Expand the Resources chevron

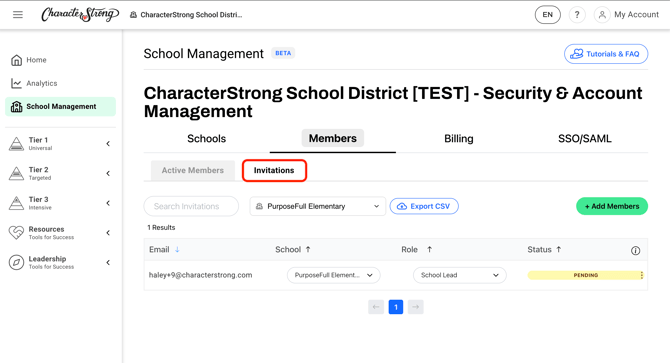[108, 233]
